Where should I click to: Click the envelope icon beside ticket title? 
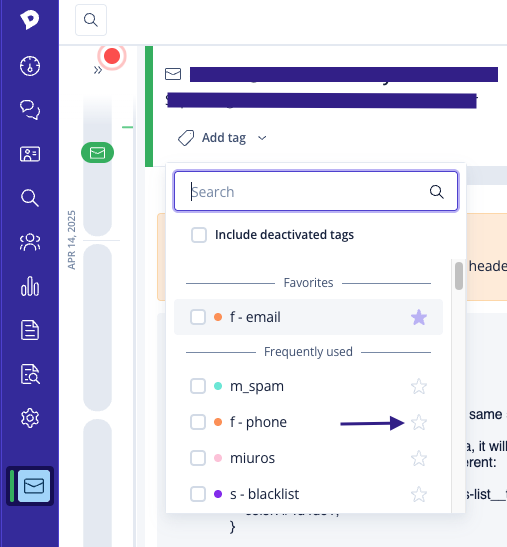(x=173, y=74)
